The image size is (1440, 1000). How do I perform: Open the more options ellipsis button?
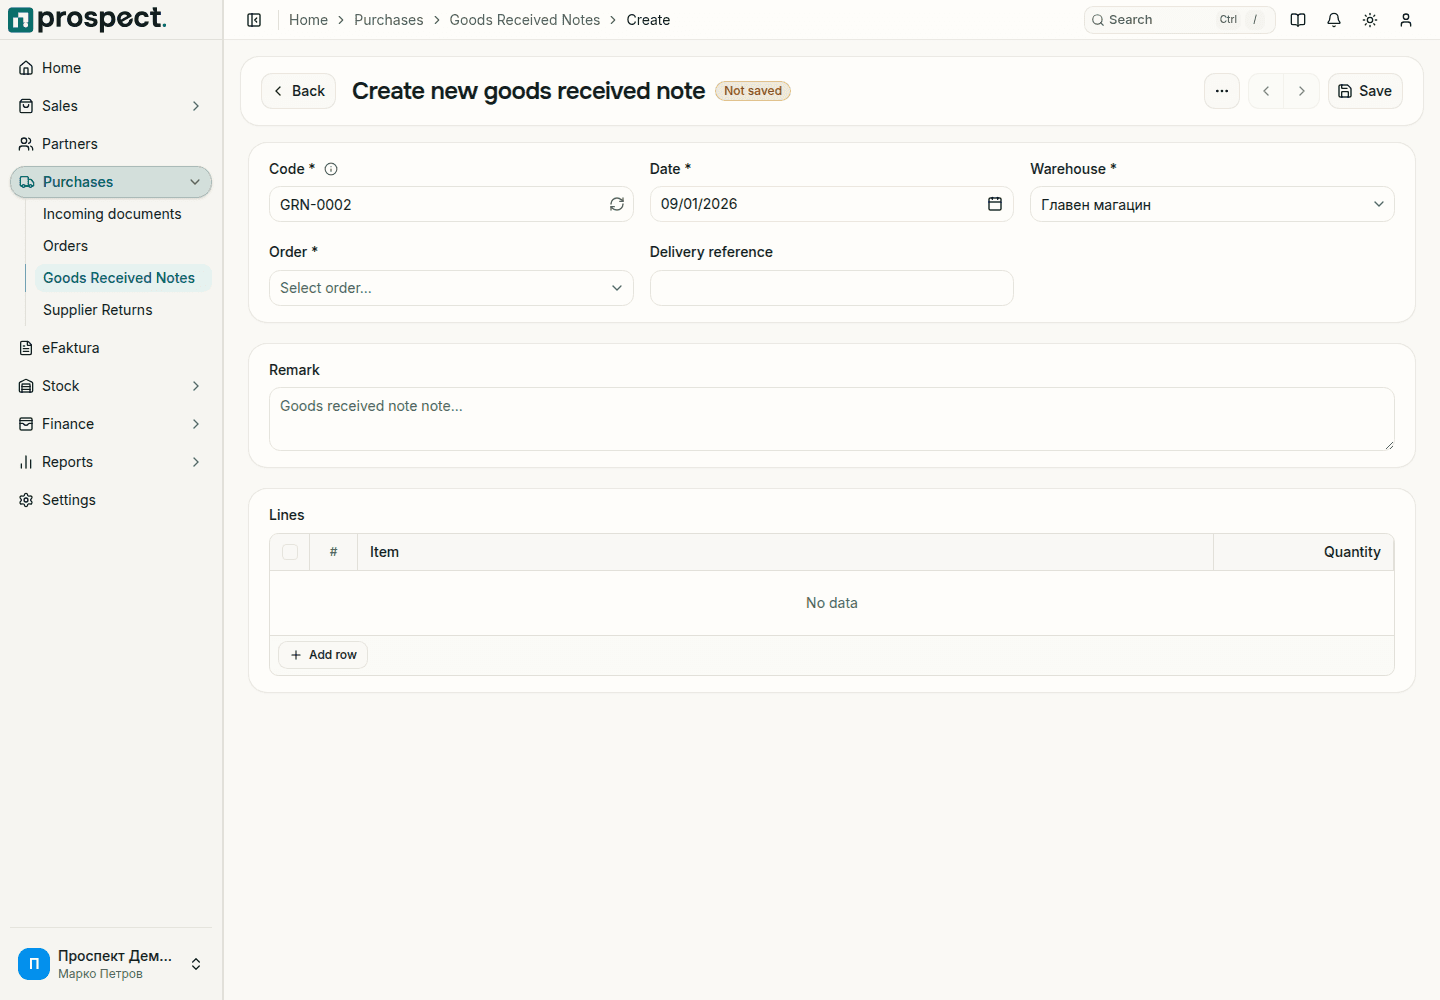coord(1222,91)
